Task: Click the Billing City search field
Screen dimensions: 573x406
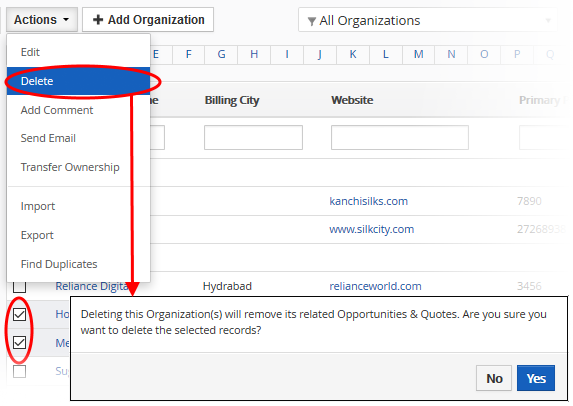Action: pos(253,137)
